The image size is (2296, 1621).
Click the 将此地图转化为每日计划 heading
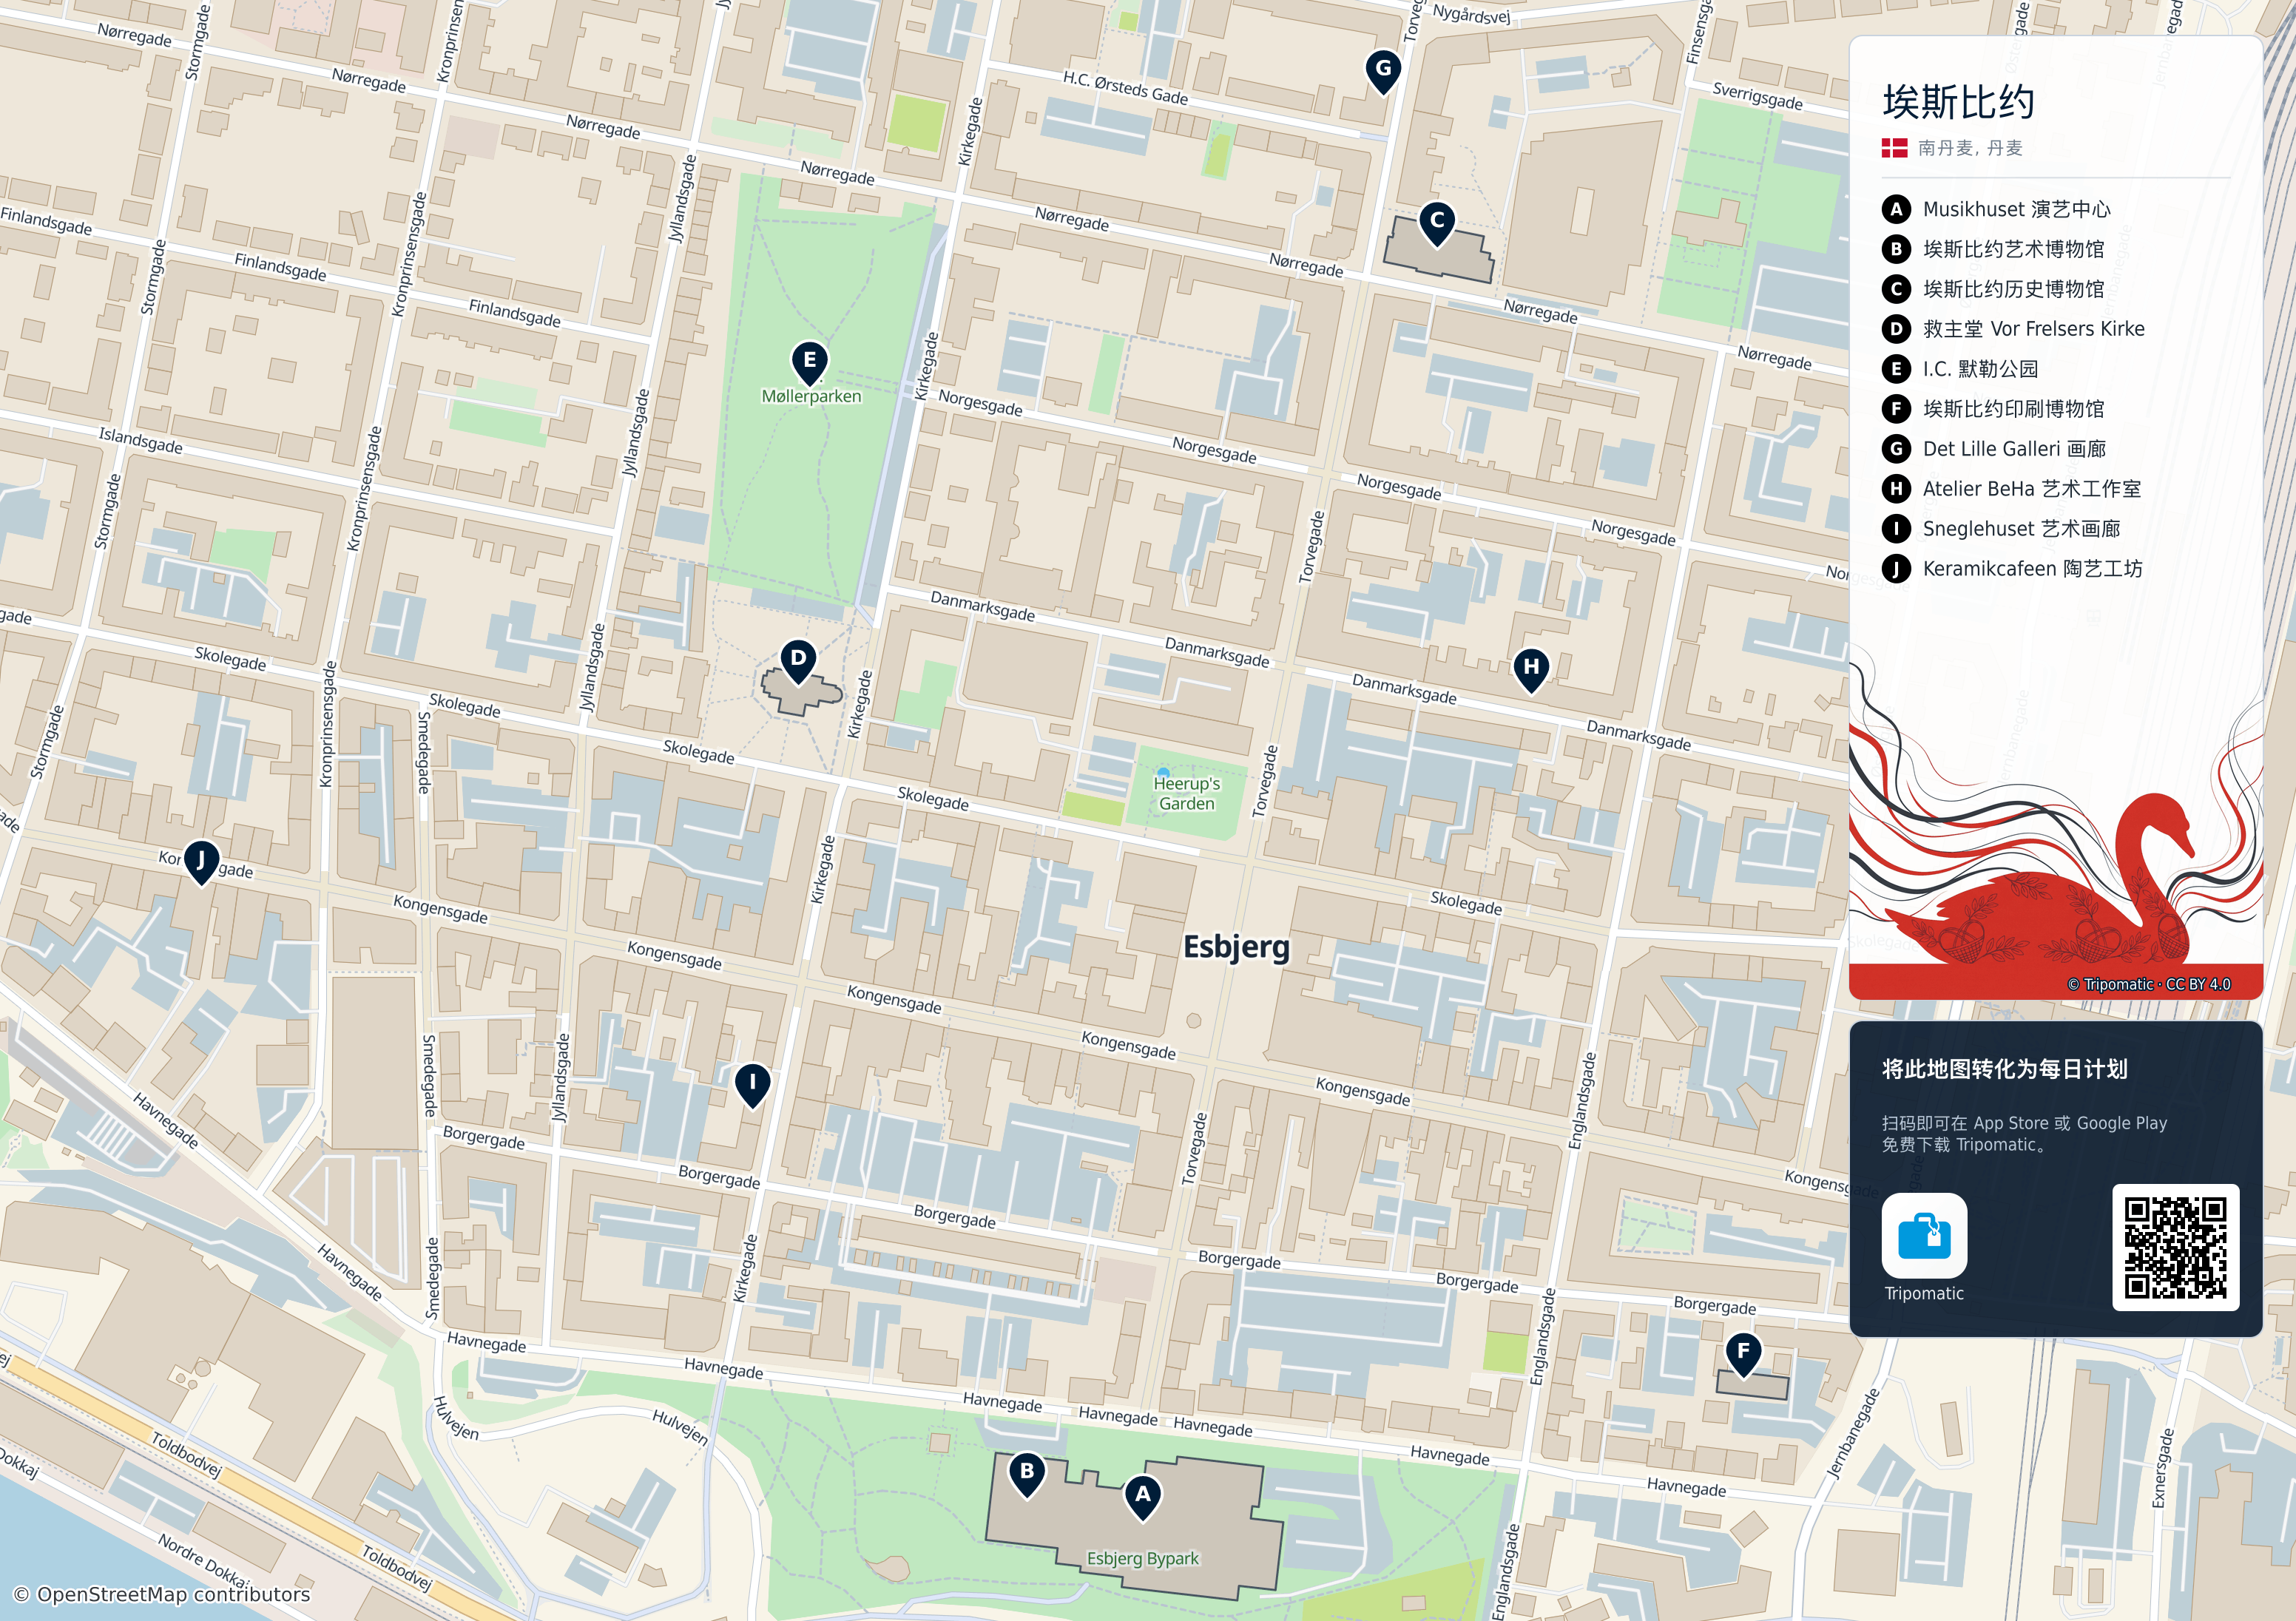tap(2004, 1069)
